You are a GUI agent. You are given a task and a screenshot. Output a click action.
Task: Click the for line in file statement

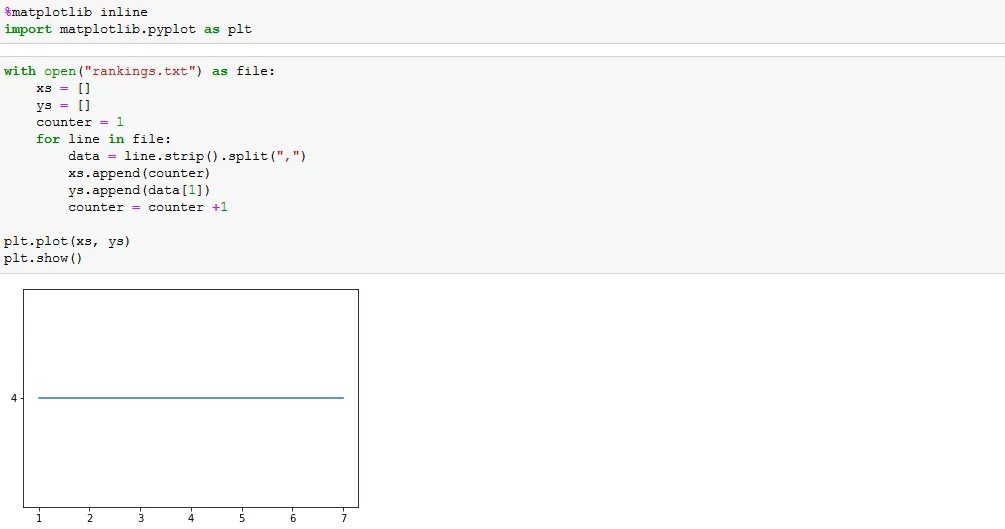103,139
